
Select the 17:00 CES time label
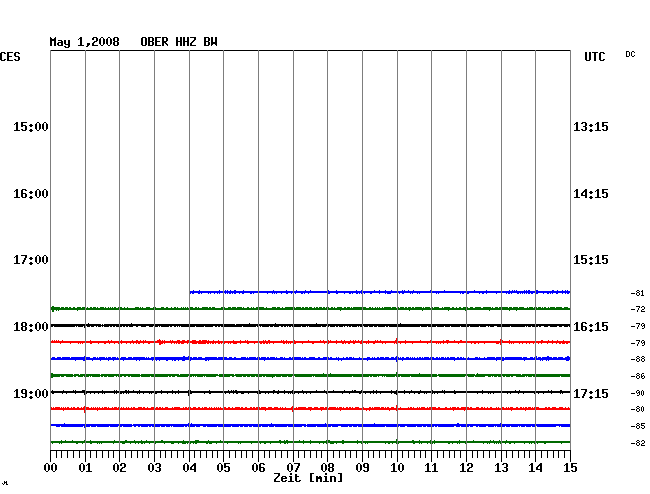coord(31,260)
